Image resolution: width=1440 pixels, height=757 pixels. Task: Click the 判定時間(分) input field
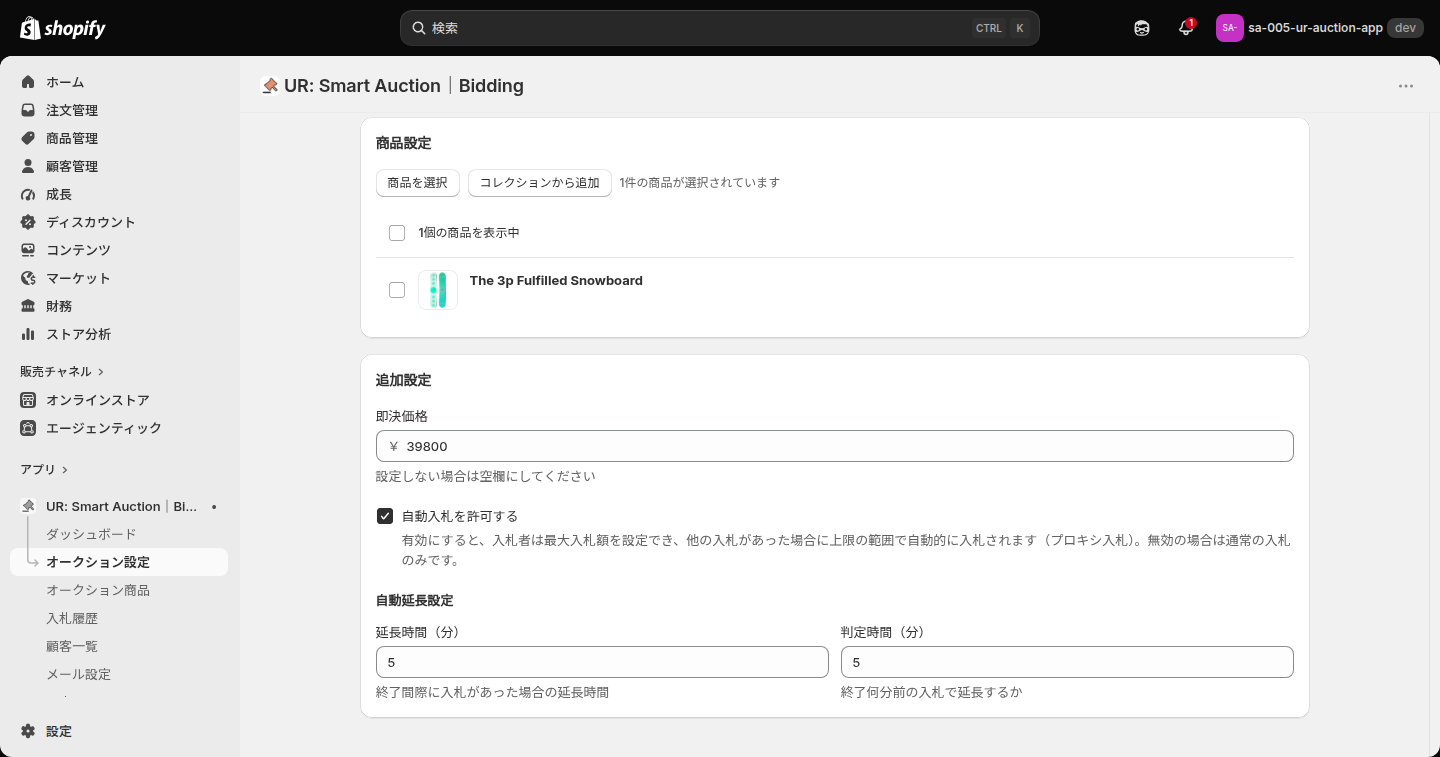(1067, 662)
